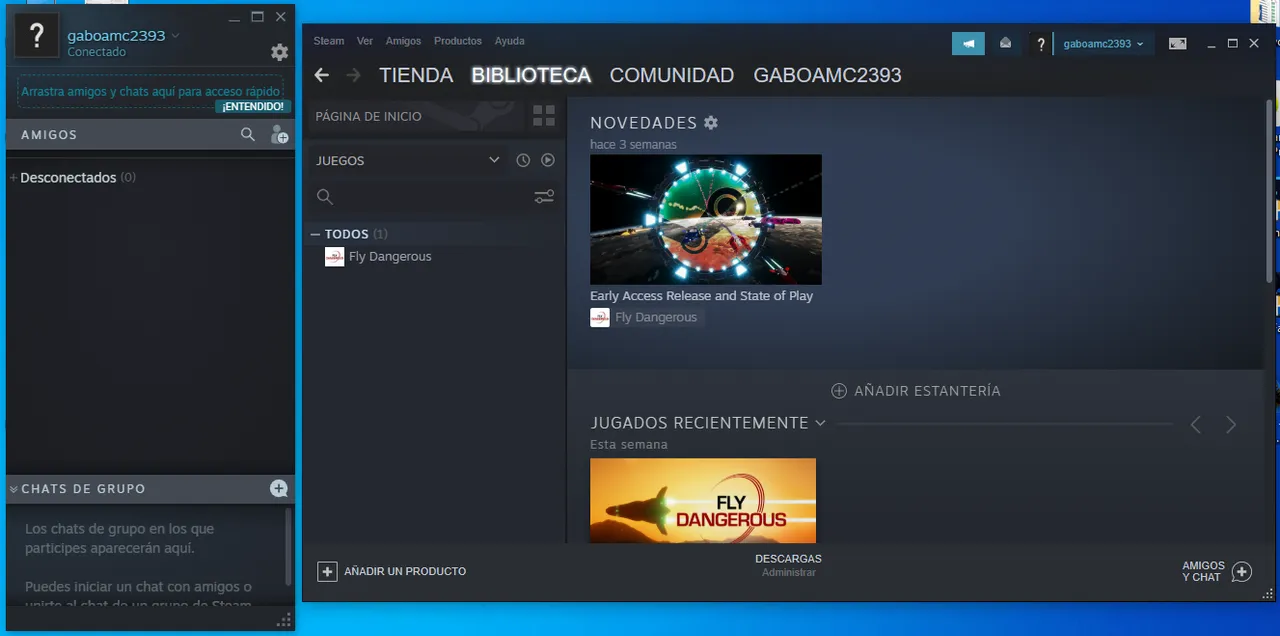This screenshot has width=1280, height=636.
Task: Open gaboamc2393 account dropdown in header
Action: tap(1104, 44)
